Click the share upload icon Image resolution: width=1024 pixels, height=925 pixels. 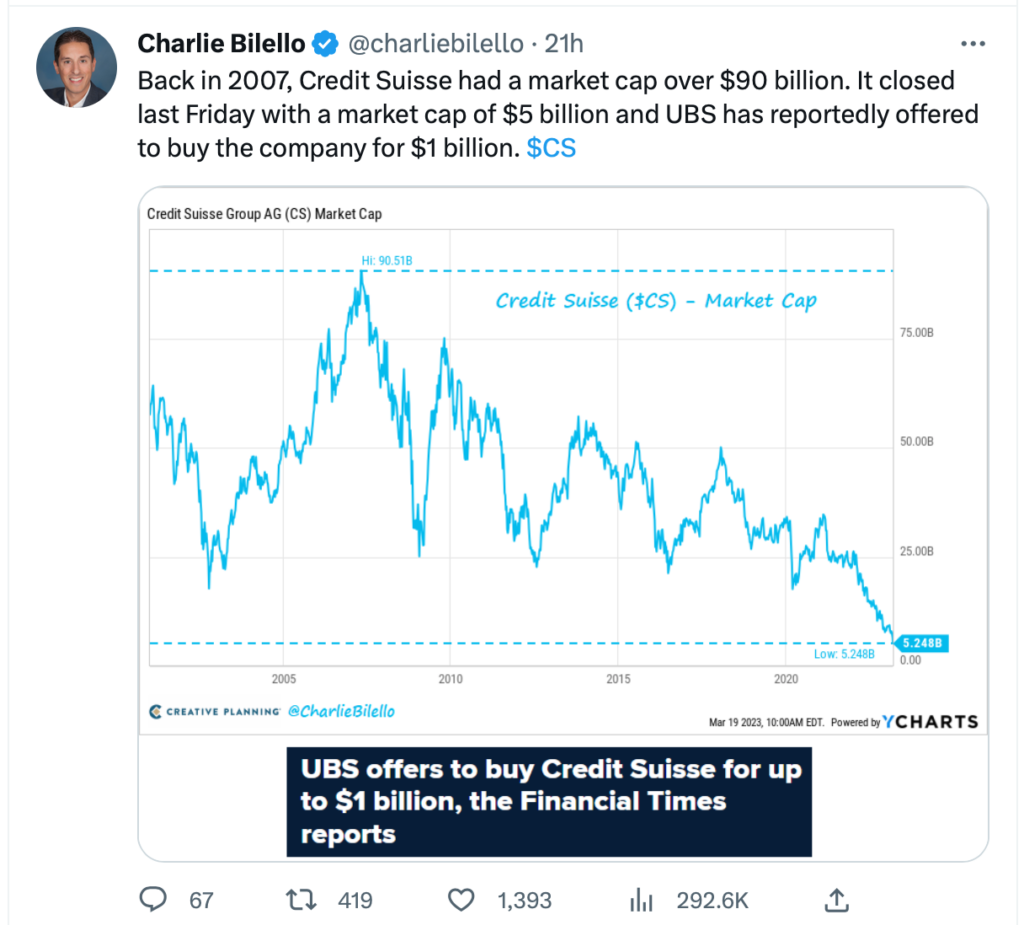[837, 900]
